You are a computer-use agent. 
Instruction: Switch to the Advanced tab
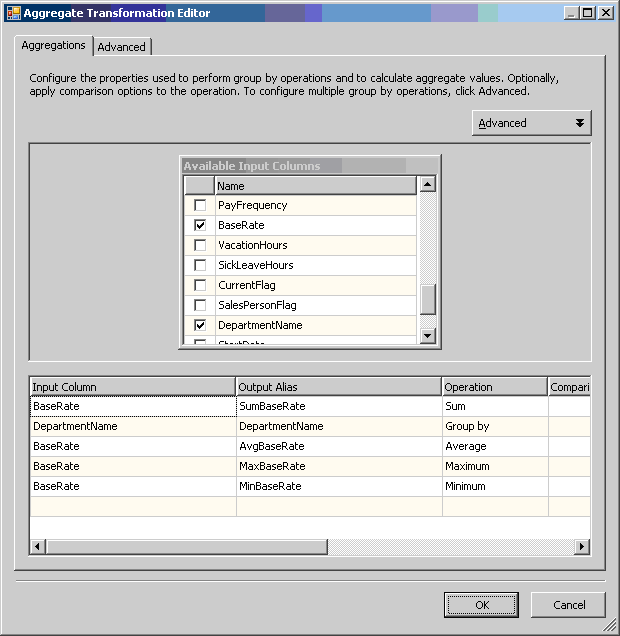click(121, 47)
